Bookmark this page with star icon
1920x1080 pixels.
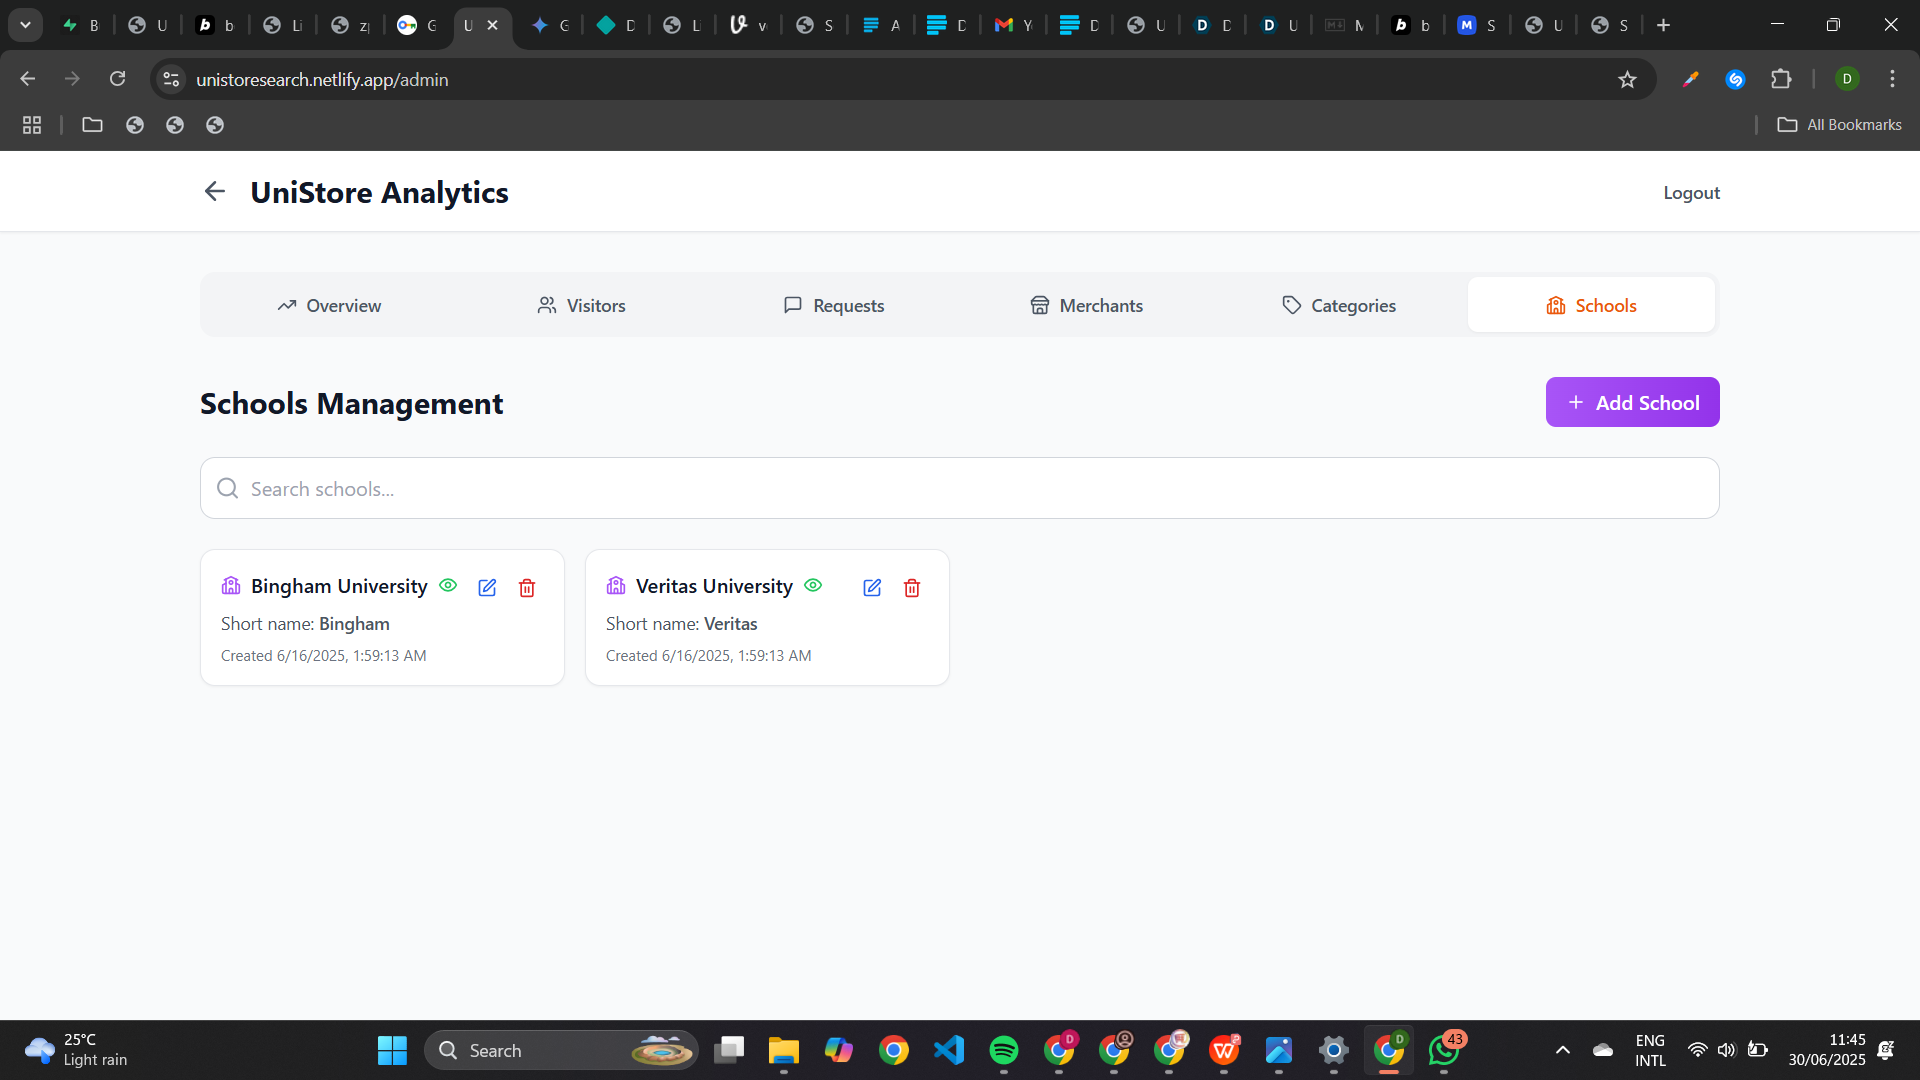coord(1627,80)
